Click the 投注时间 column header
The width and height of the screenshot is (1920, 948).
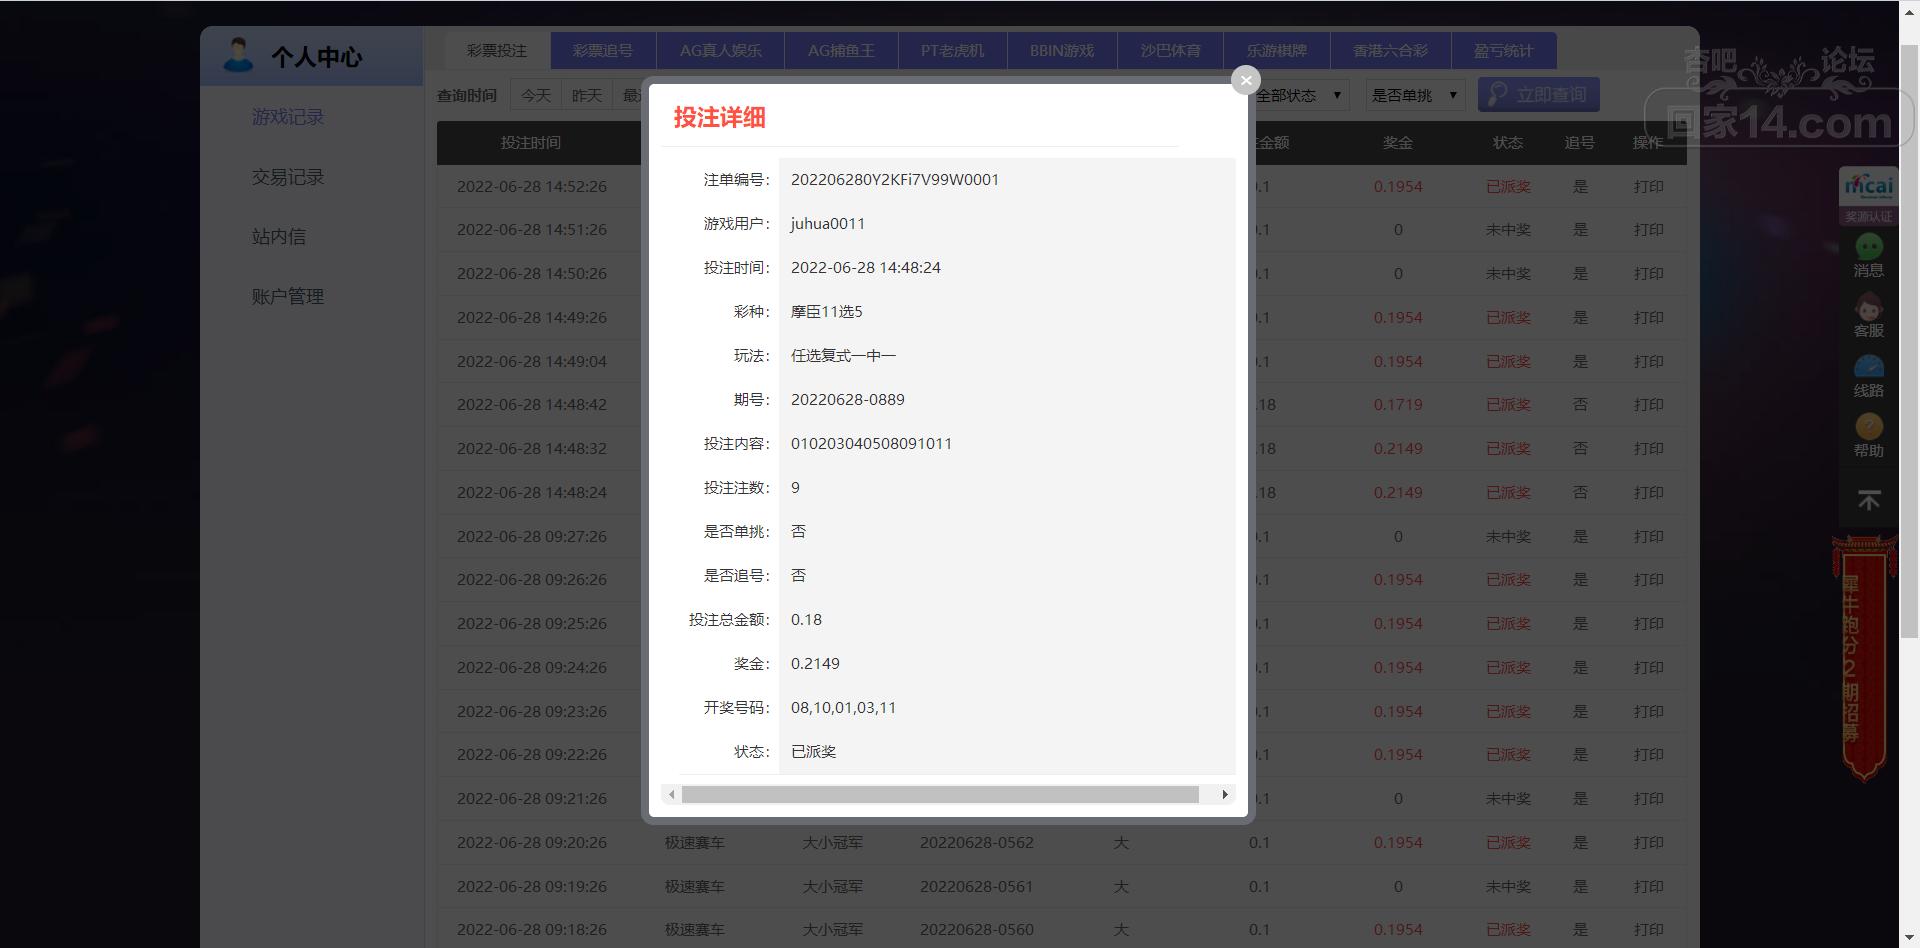pos(531,143)
